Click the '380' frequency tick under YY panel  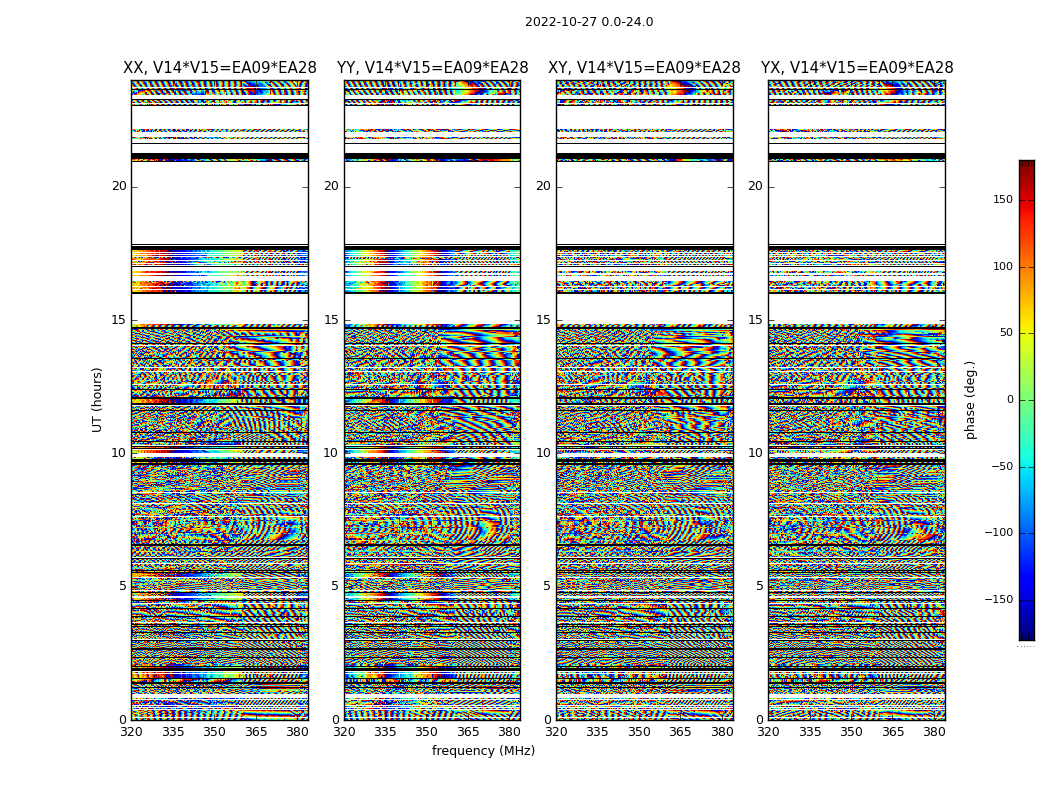click(x=510, y=732)
